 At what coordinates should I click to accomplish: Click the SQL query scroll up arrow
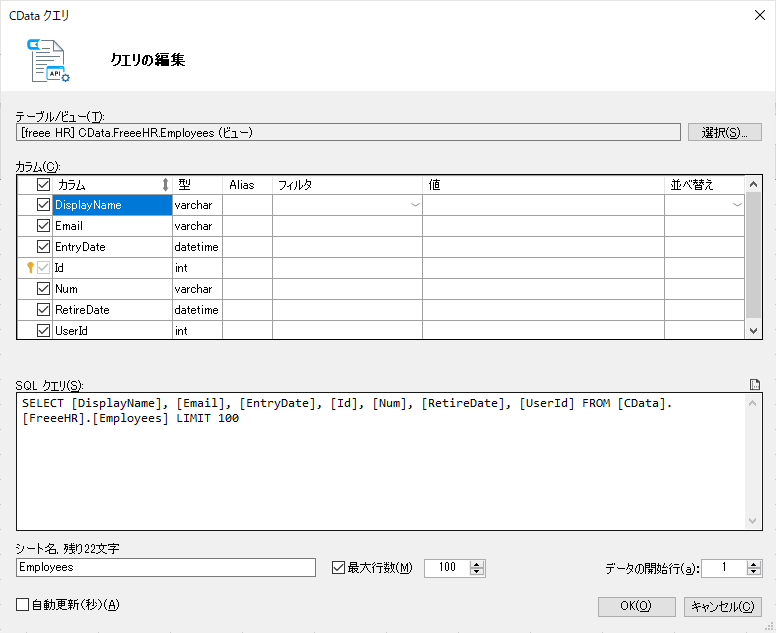pos(753,403)
